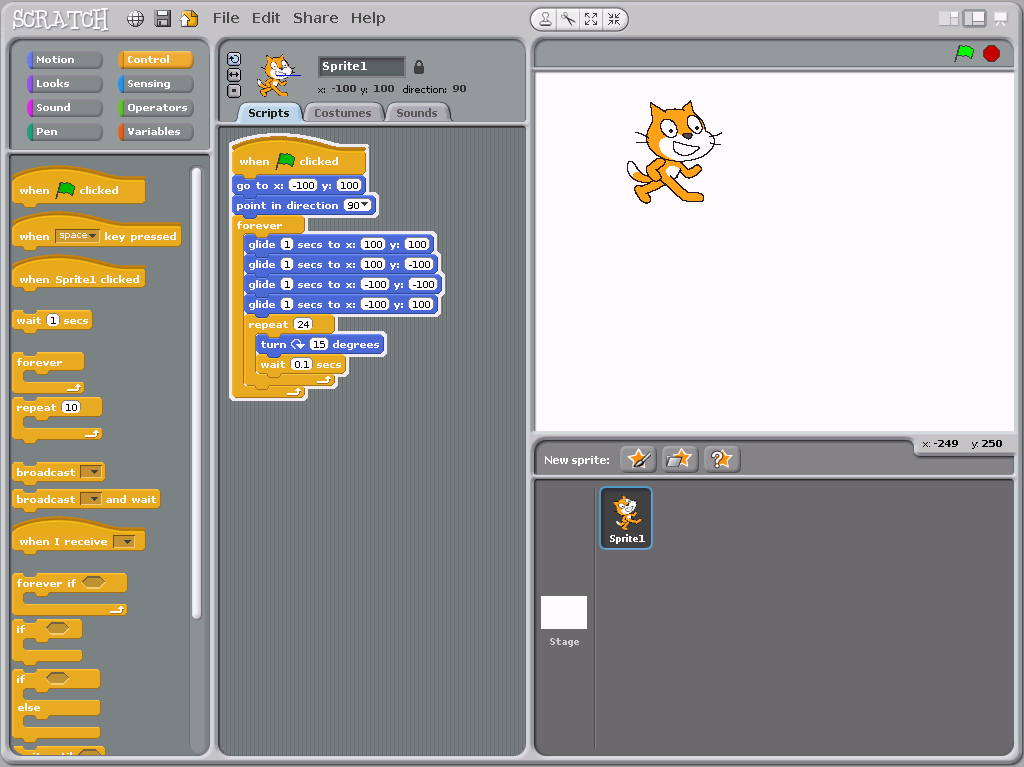This screenshot has width=1024, height=767.
Task: Open the Edit menu
Action: 266,18
